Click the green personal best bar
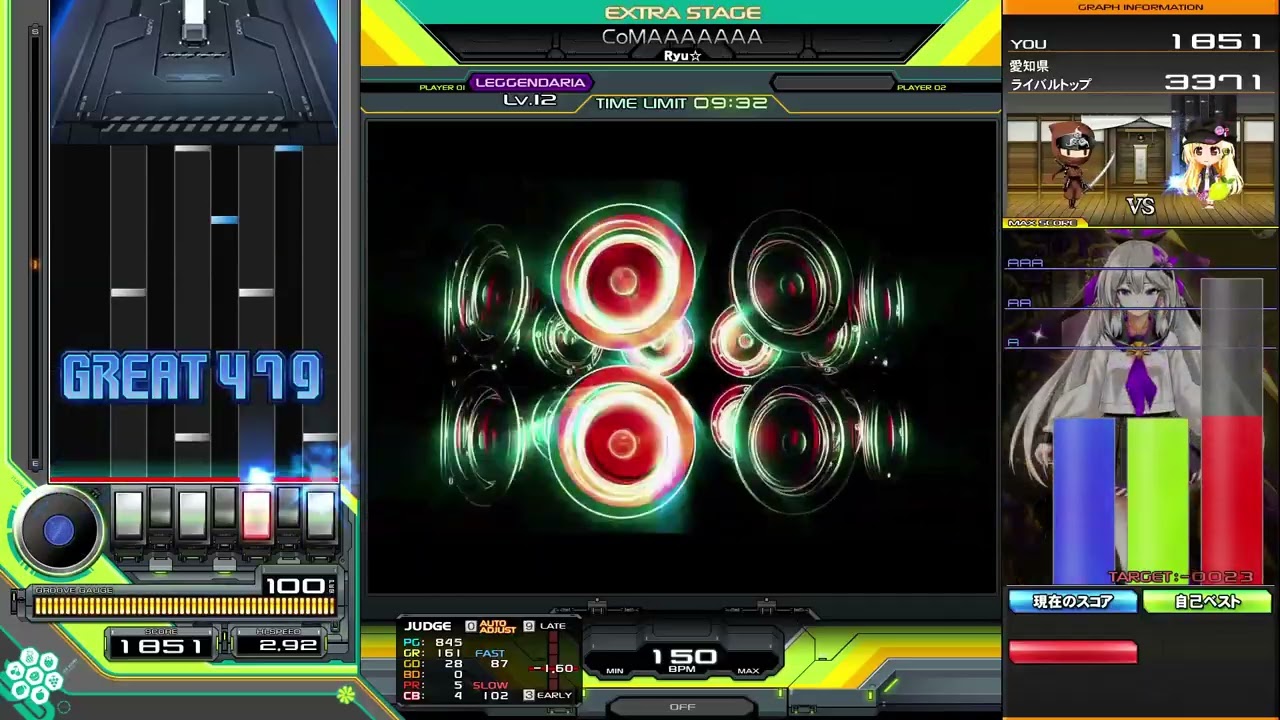The image size is (1280, 720). coord(1158,500)
